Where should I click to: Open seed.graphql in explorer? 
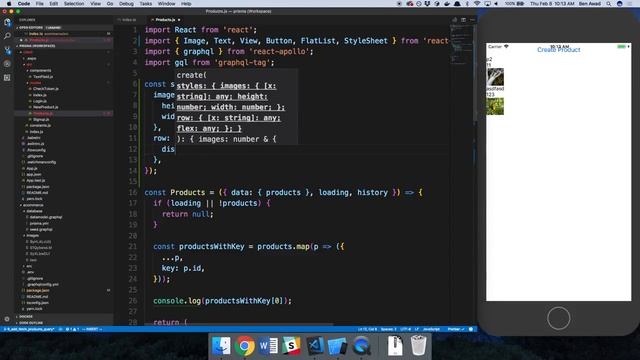(x=40, y=229)
